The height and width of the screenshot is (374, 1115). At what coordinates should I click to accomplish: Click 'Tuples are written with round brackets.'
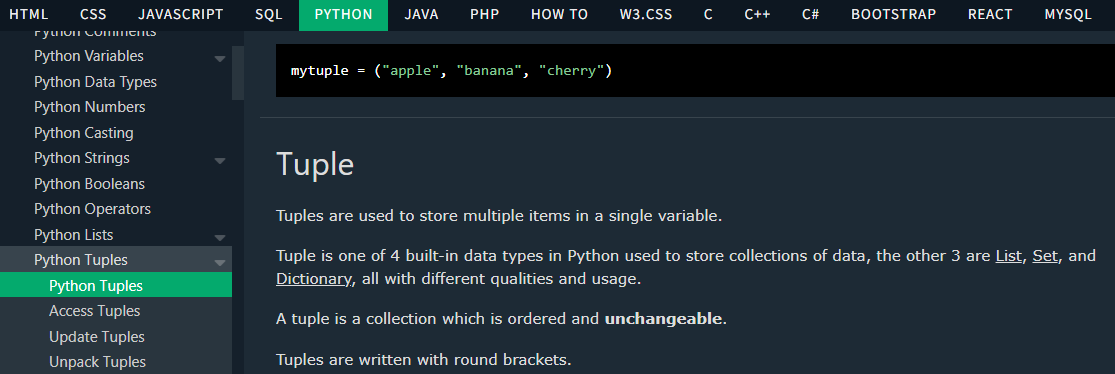coord(424,360)
